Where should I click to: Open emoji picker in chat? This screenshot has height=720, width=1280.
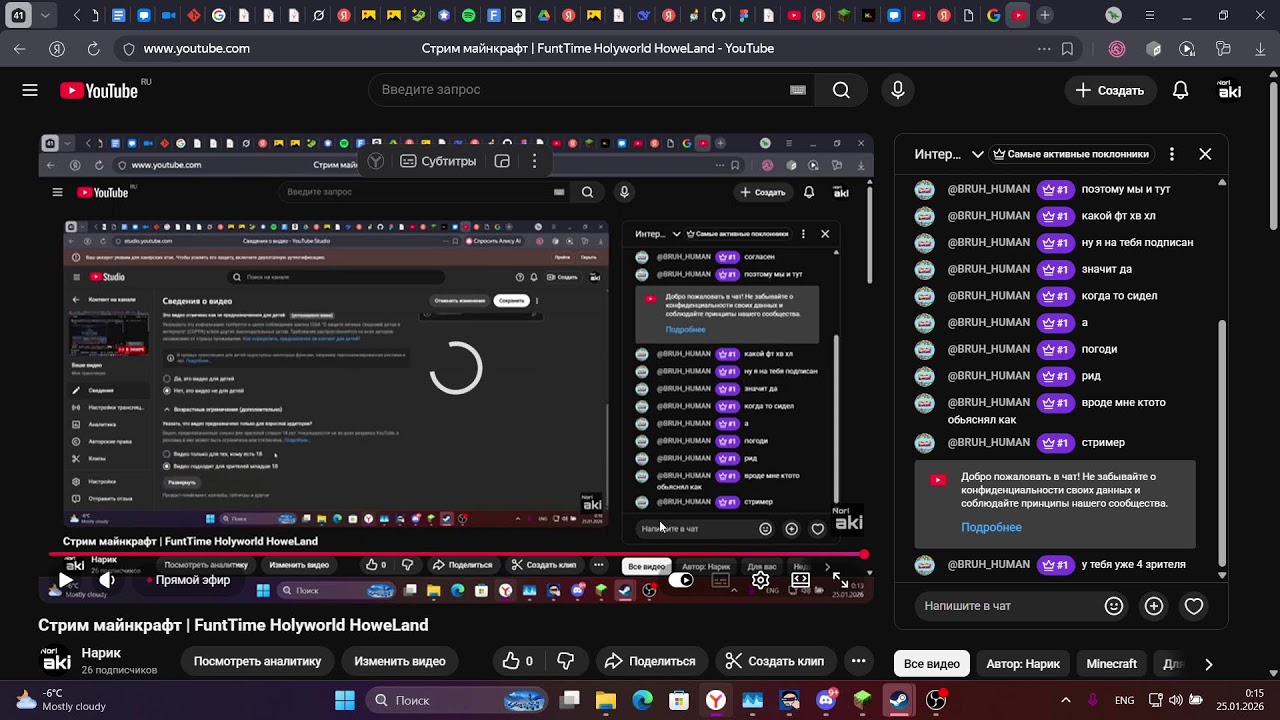[1114, 606]
